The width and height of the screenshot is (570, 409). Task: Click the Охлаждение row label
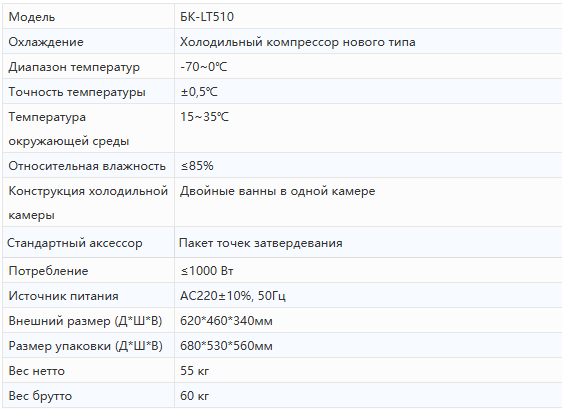coord(46,42)
